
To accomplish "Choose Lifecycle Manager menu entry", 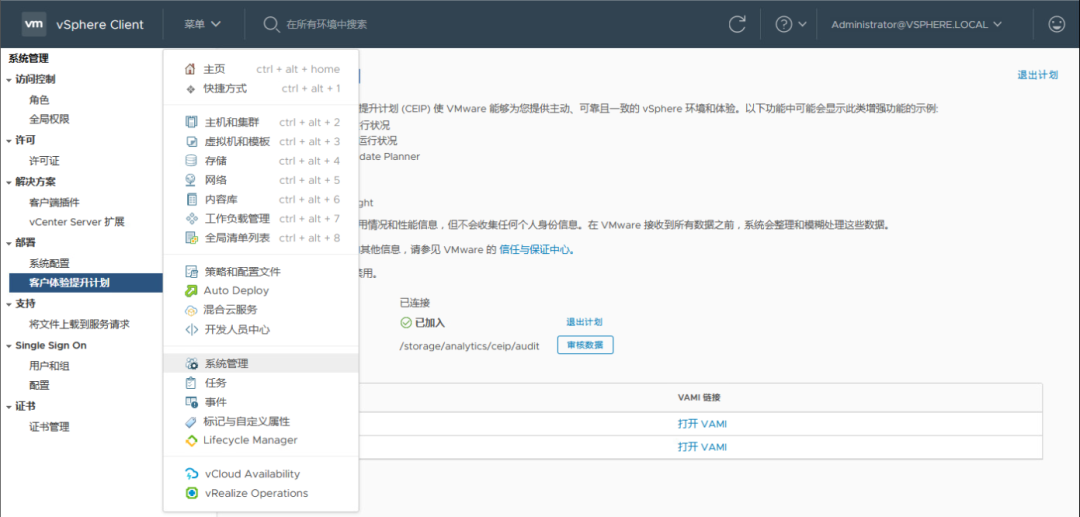I will click(260, 440).
